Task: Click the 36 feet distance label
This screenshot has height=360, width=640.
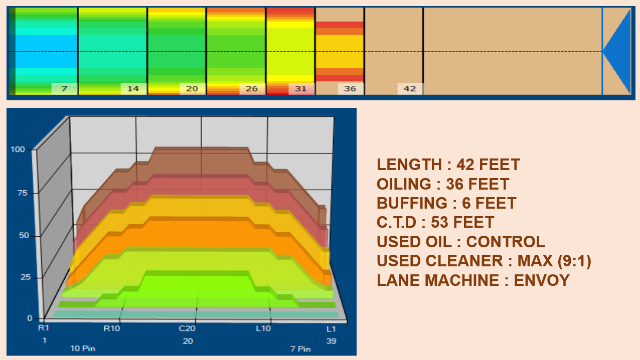Action: coord(350,89)
